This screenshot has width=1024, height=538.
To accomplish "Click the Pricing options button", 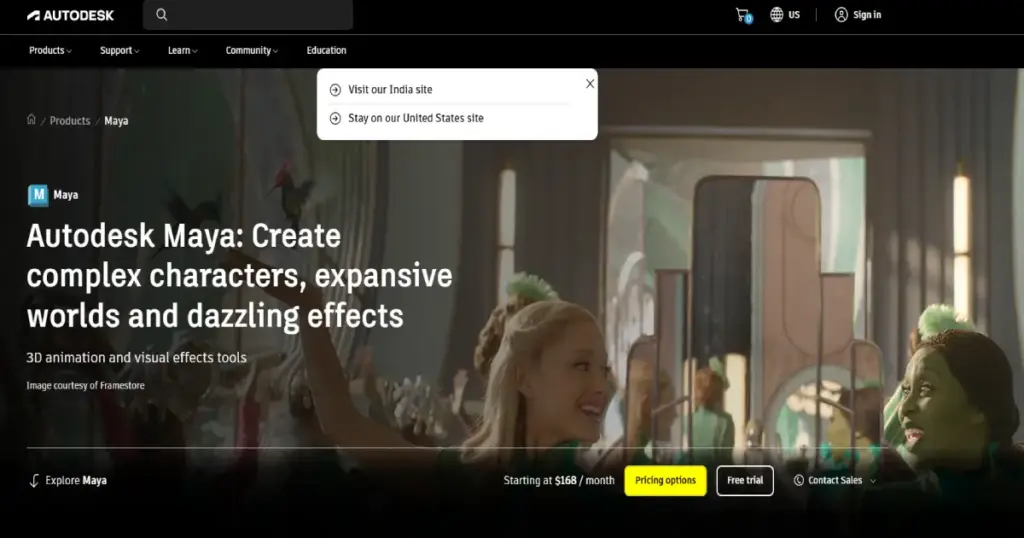I will click(665, 481).
